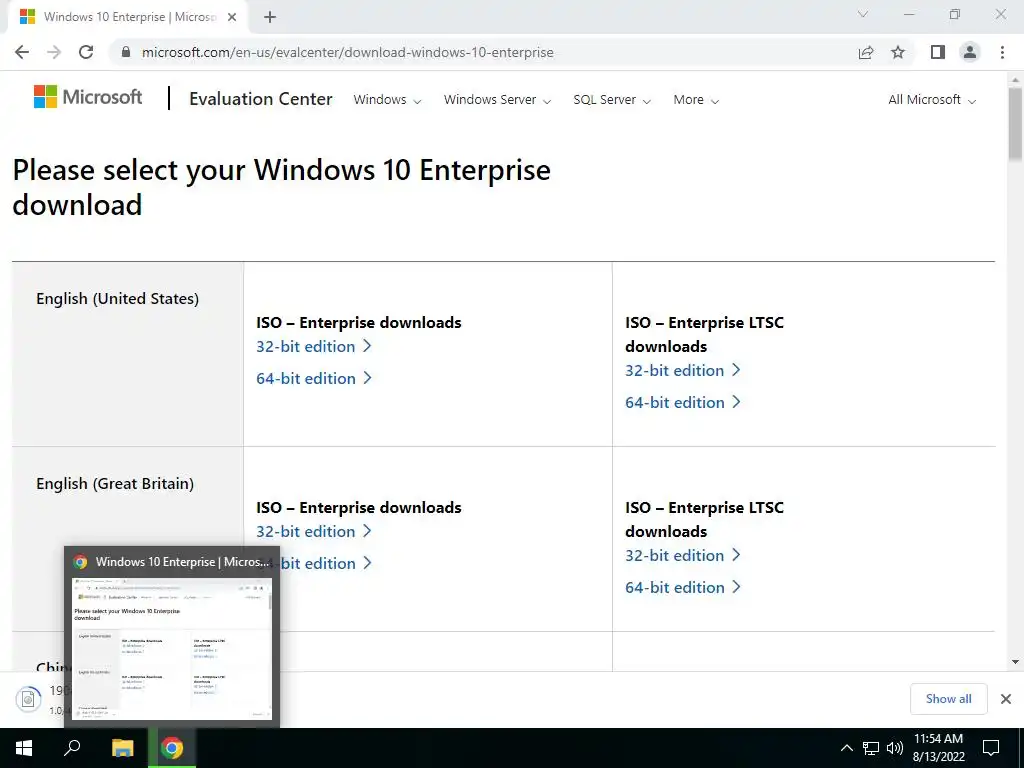Viewport: 1024px width, 768px height.
Task: Expand the Windows Server menu
Action: click(498, 100)
